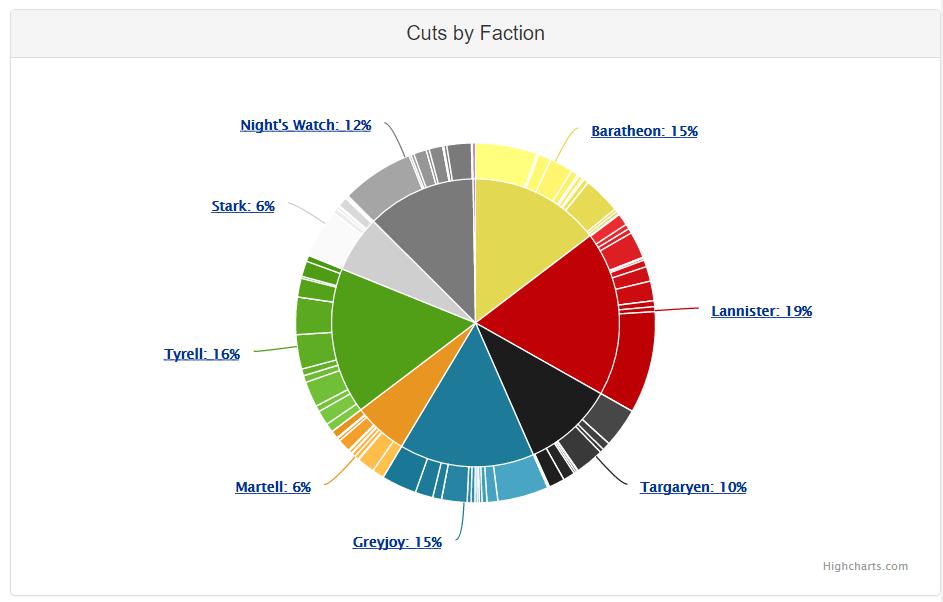Click the Greyjoy: 15% label
Screen dimensions: 943x602
tap(397, 542)
